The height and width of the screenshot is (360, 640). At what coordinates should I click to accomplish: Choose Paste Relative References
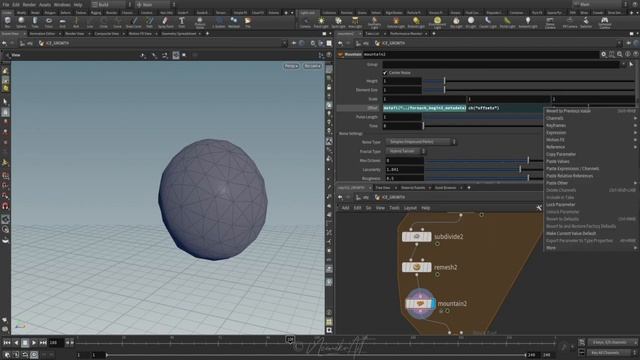pos(569,176)
